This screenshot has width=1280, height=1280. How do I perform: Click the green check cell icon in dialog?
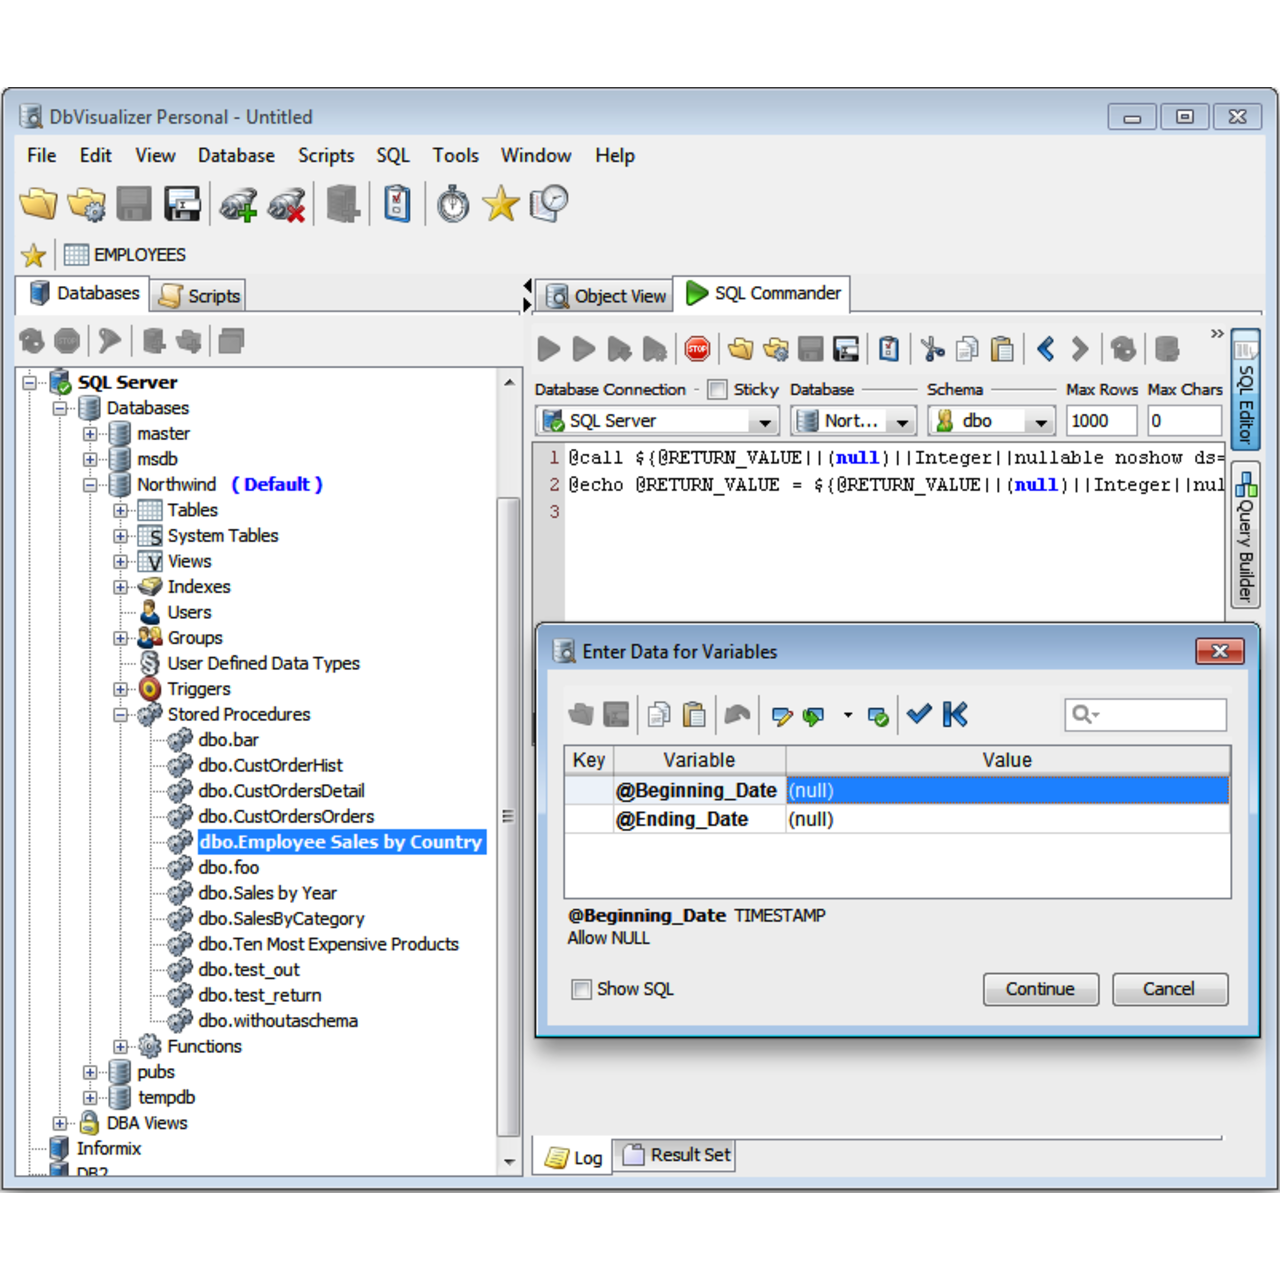[878, 716]
